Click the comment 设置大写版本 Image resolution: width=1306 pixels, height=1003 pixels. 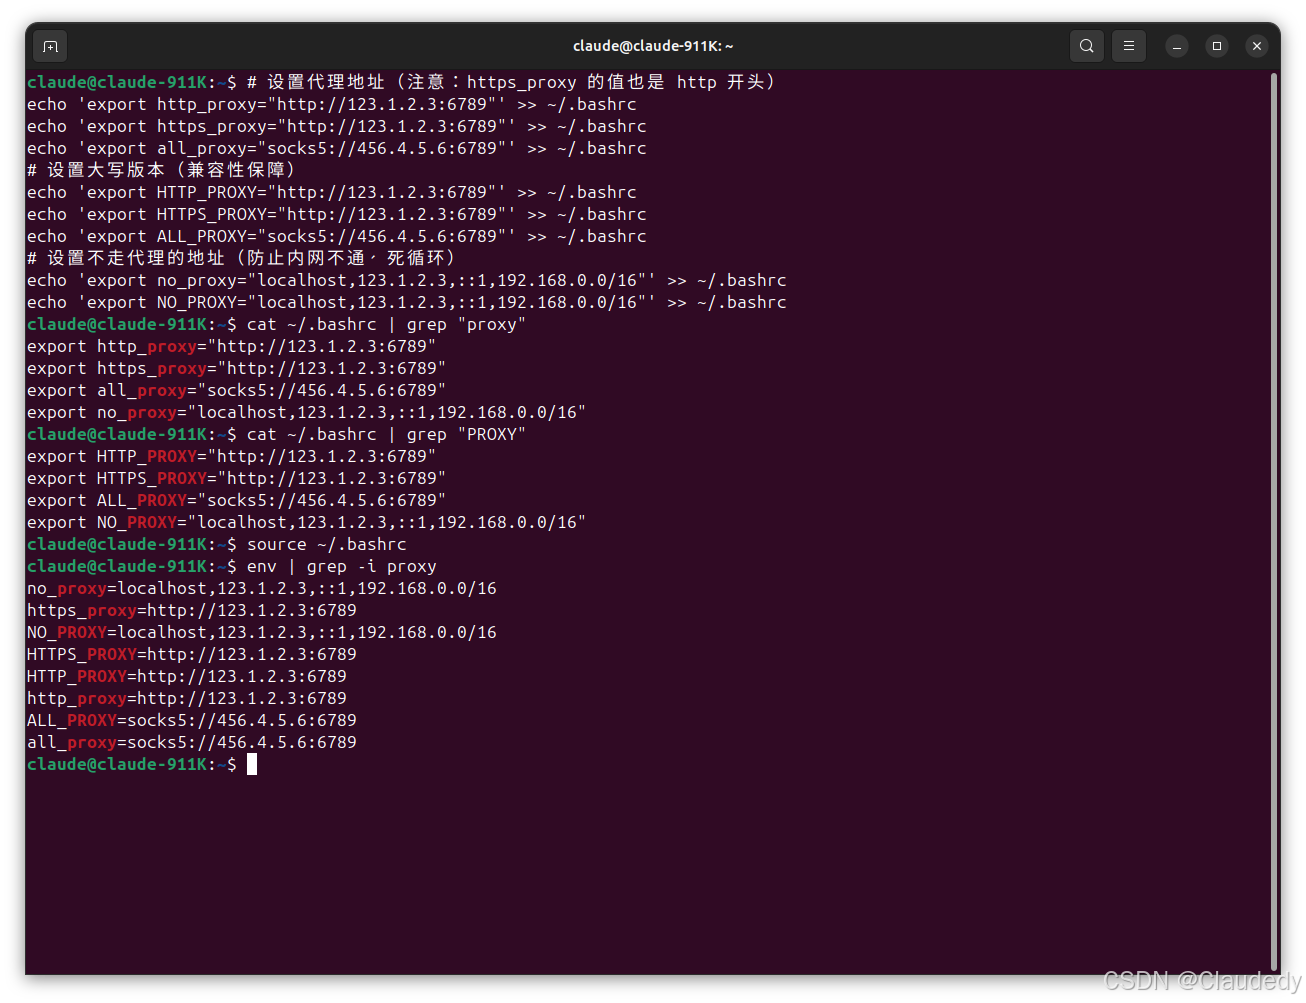[162, 170]
